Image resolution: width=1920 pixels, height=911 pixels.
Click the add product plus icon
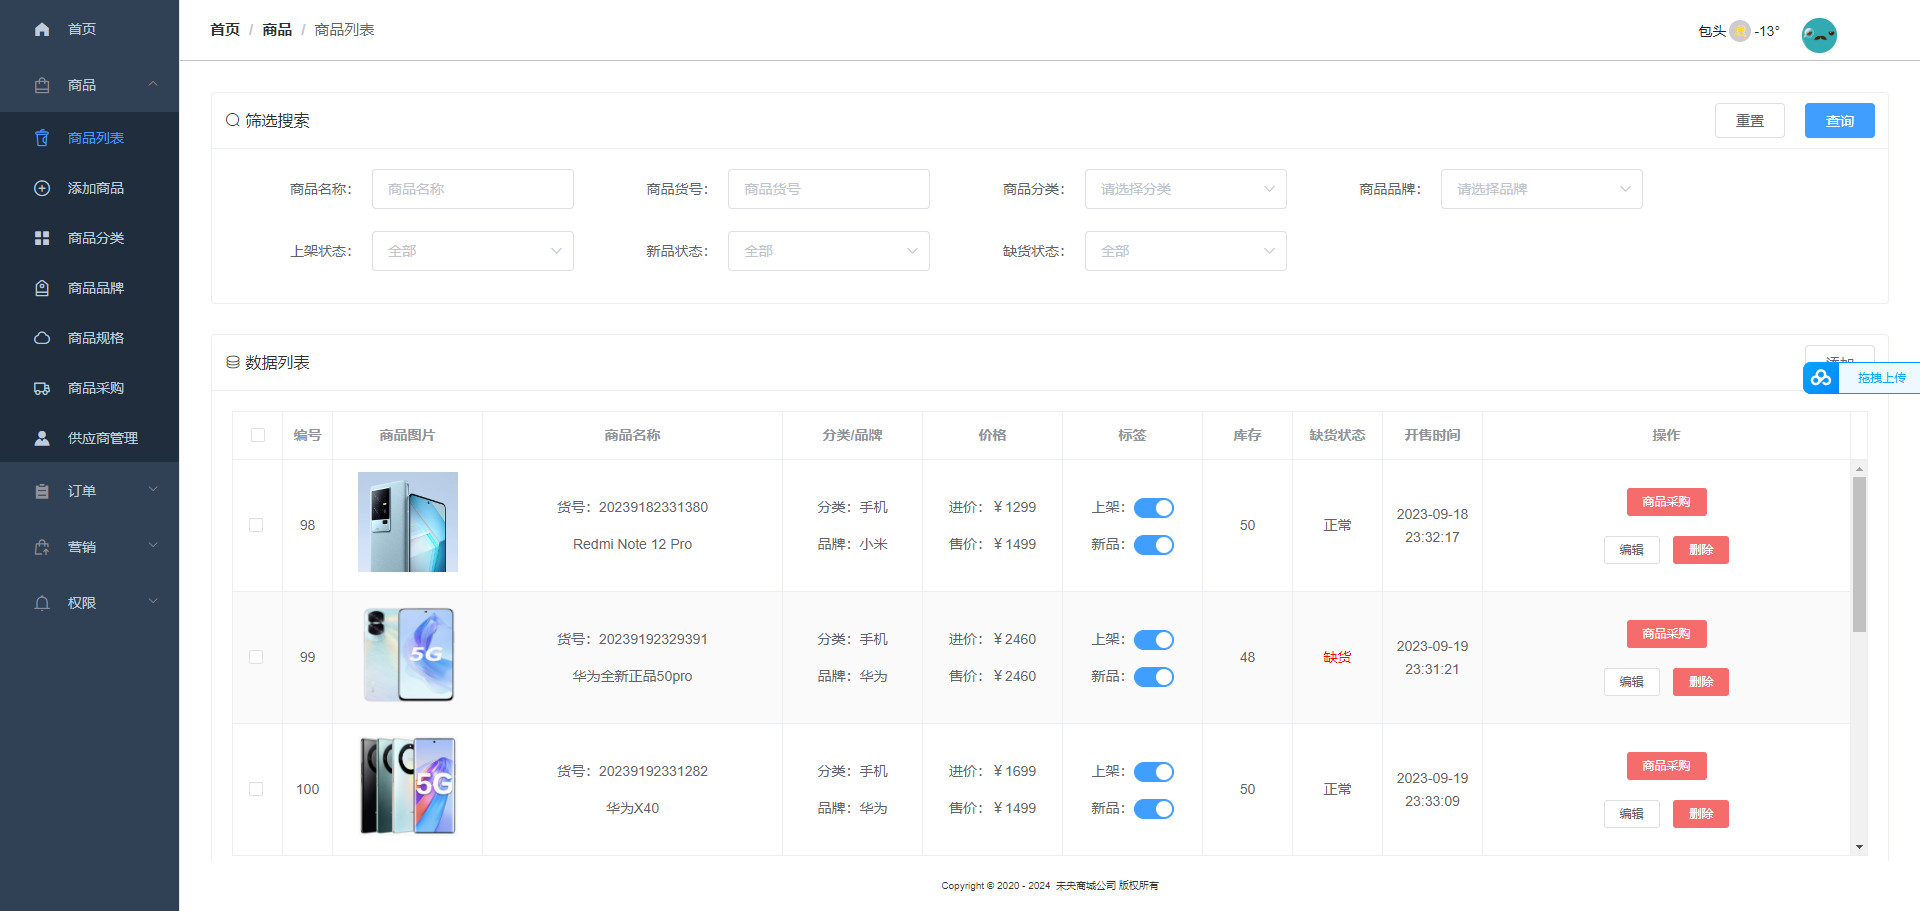click(x=42, y=188)
